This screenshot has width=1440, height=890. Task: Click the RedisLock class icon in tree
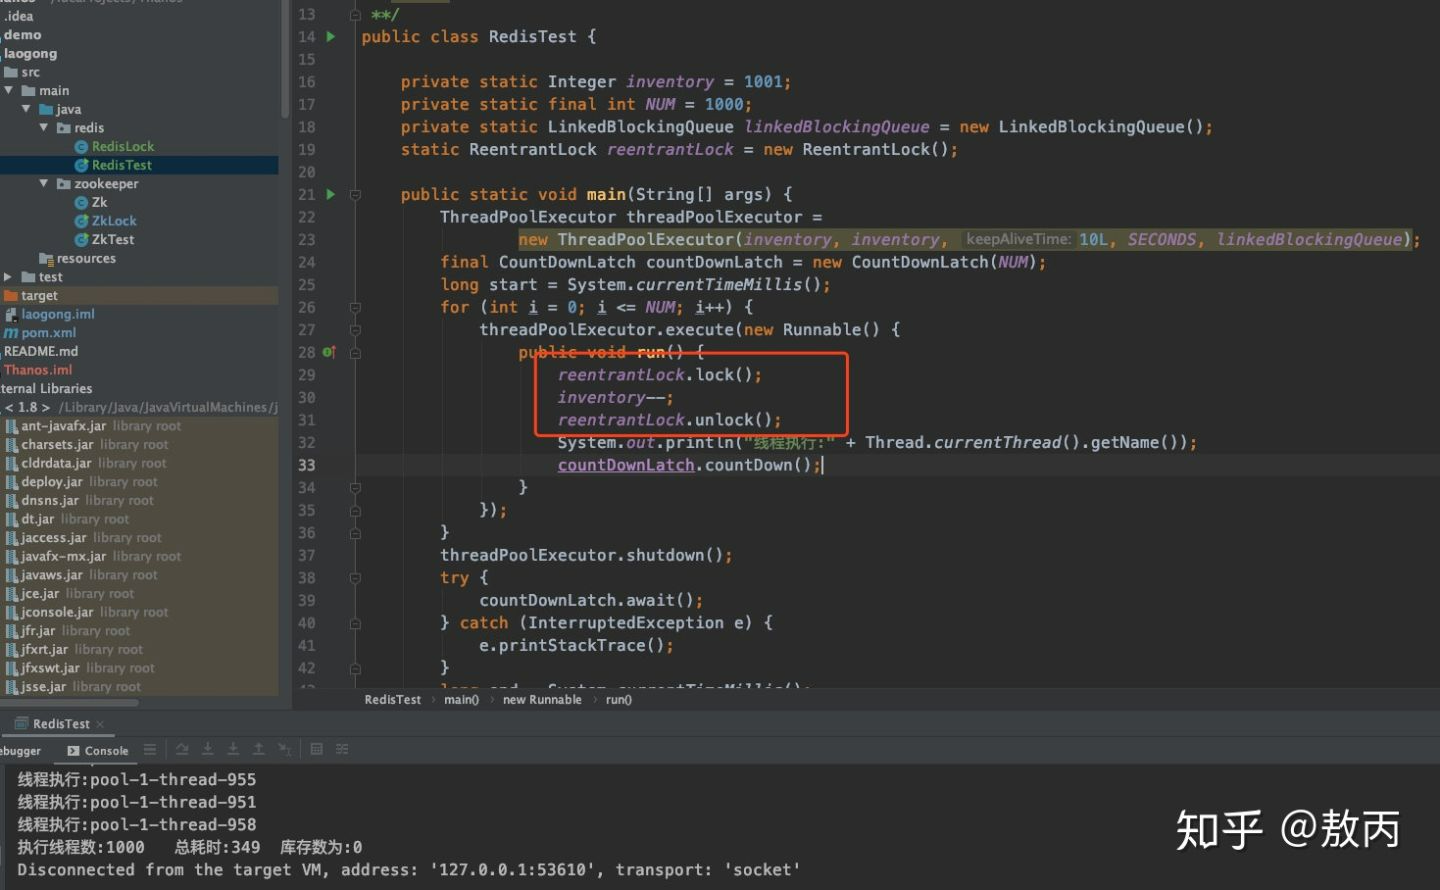click(81, 147)
